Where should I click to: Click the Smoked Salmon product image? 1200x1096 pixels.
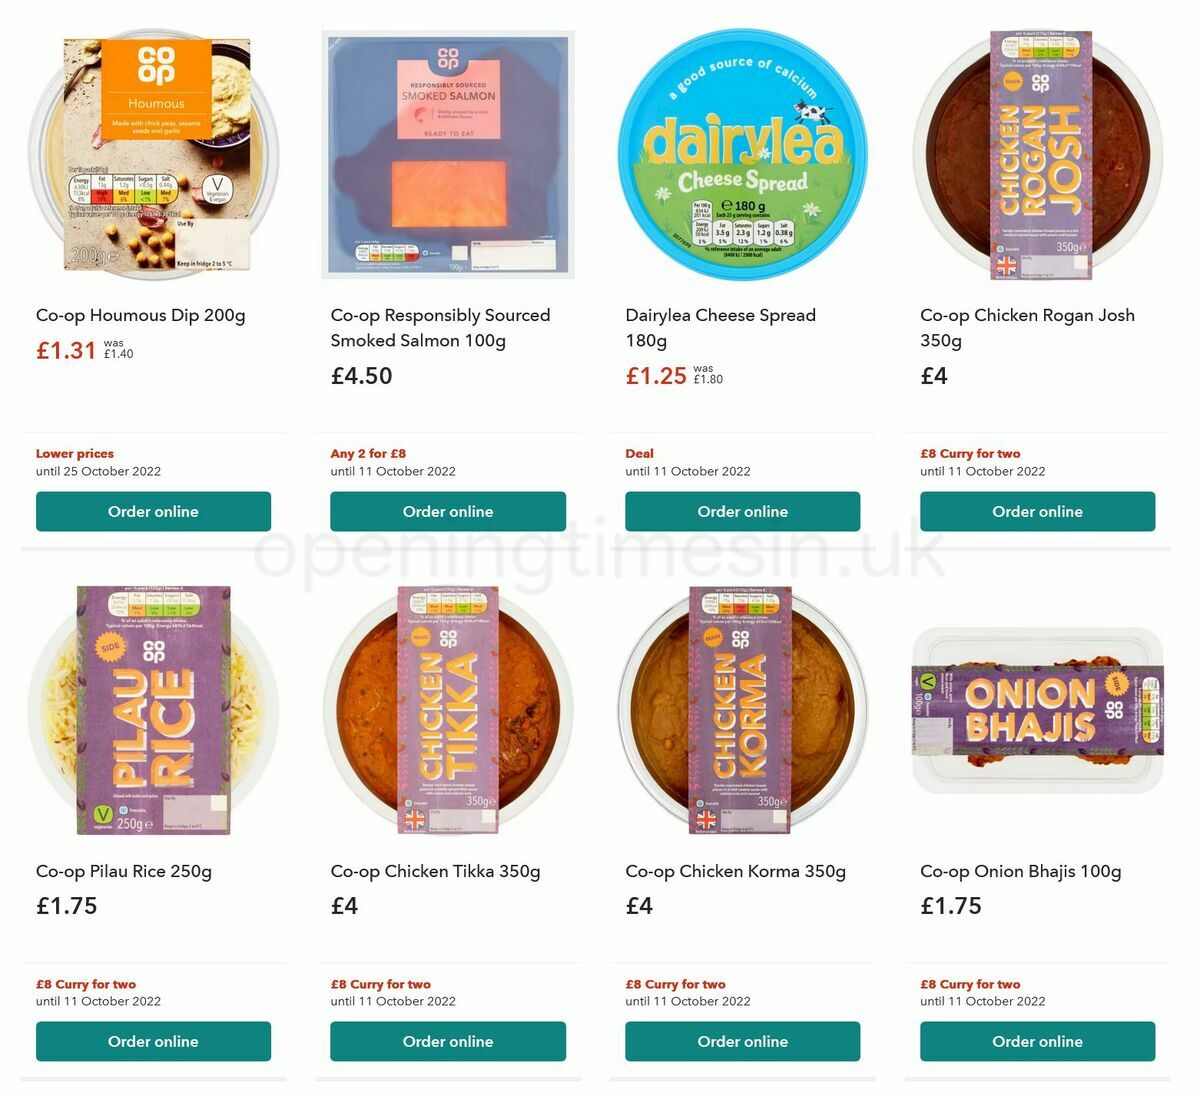tap(448, 155)
